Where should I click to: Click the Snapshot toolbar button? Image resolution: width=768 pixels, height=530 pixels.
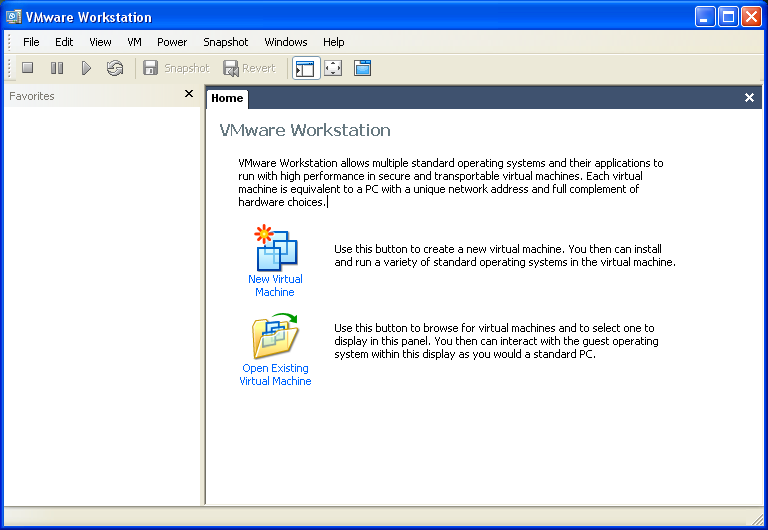click(176, 68)
